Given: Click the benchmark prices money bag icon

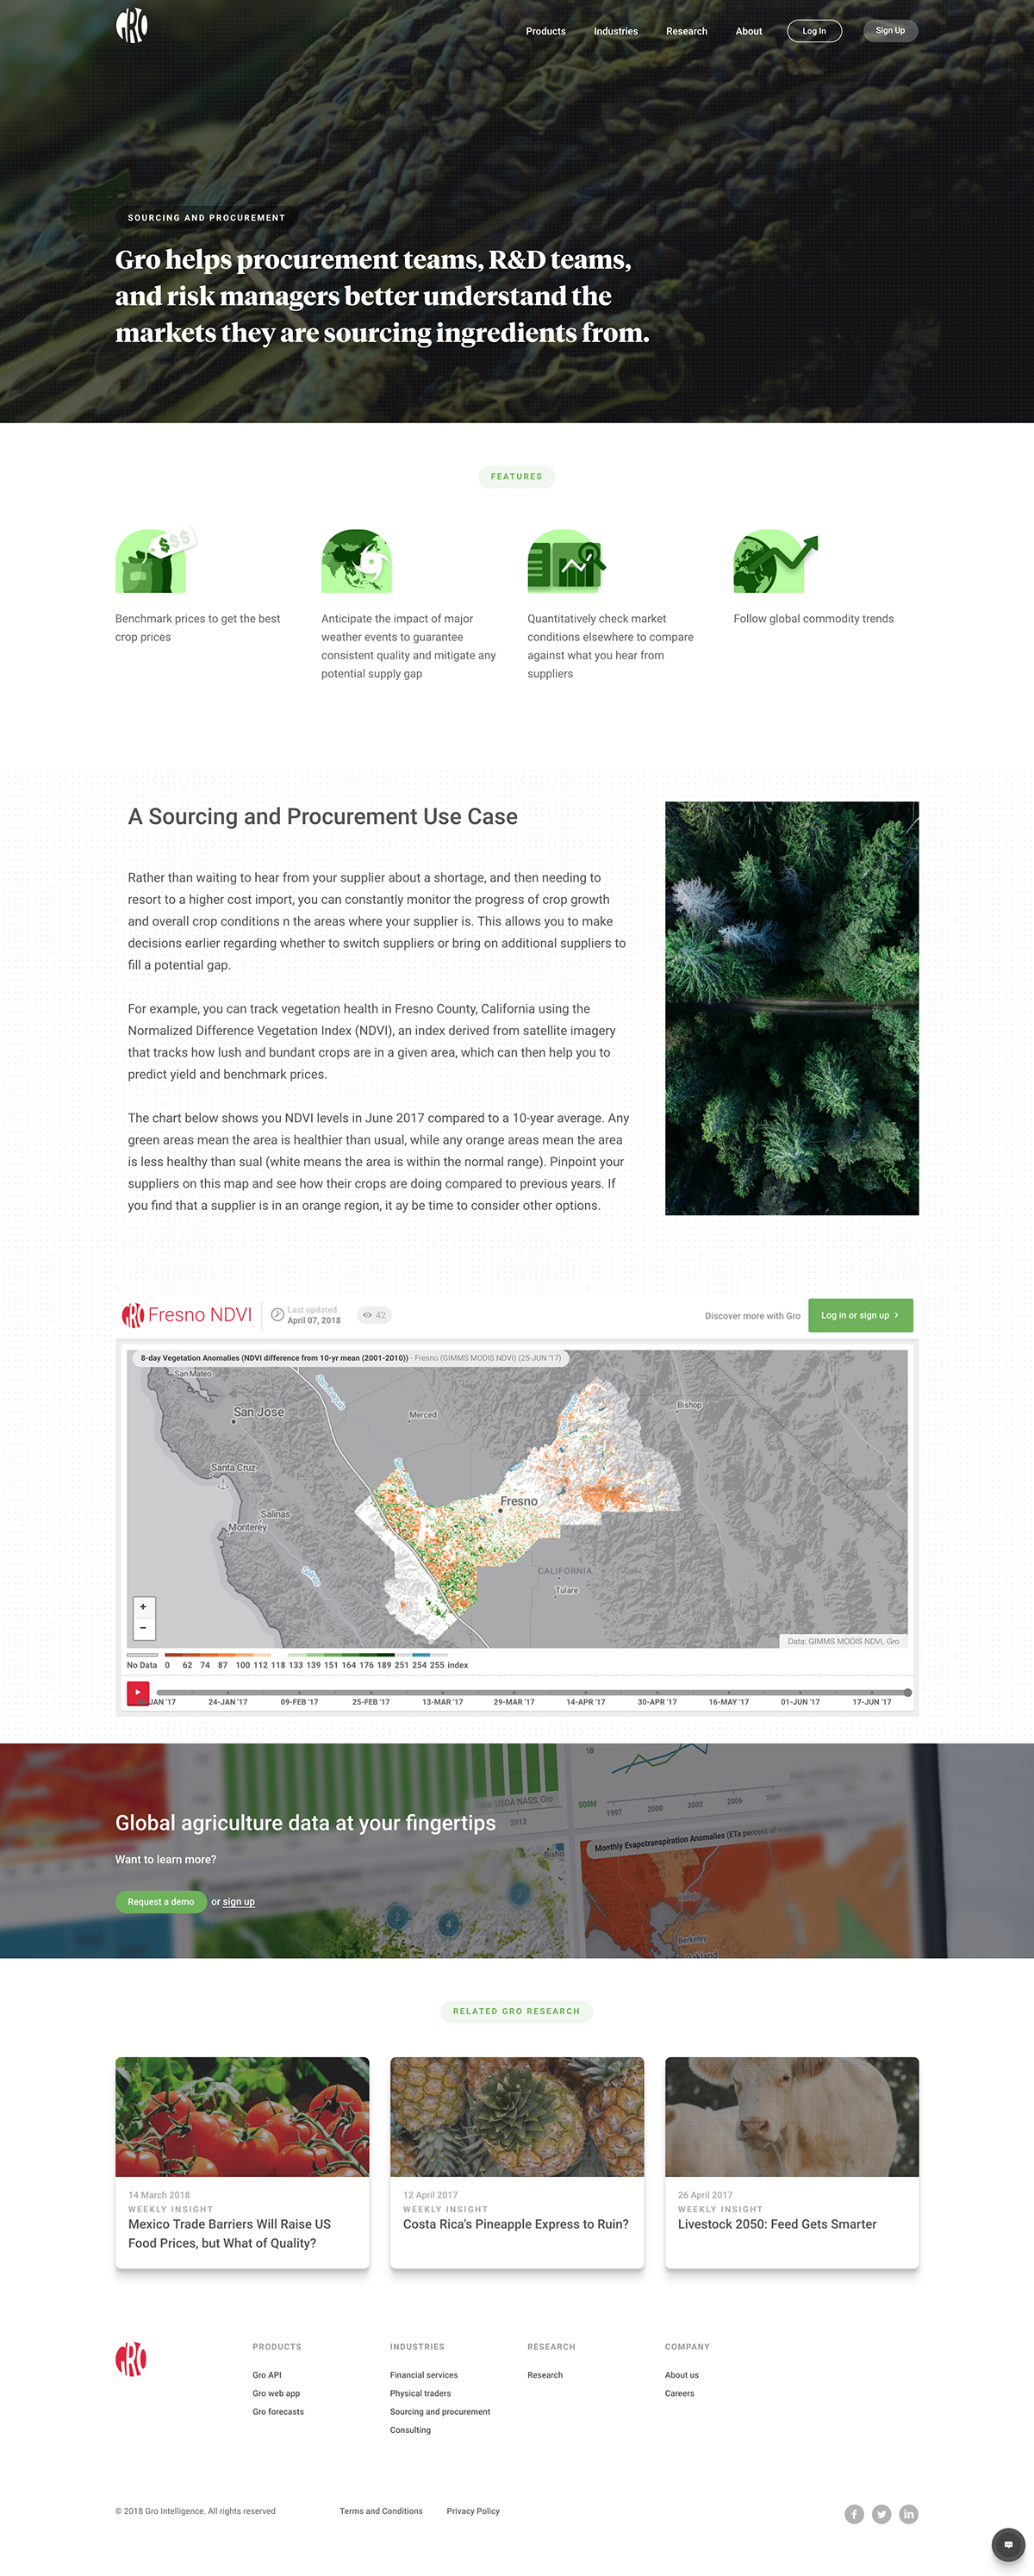Looking at the screenshot, I should [155, 560].
